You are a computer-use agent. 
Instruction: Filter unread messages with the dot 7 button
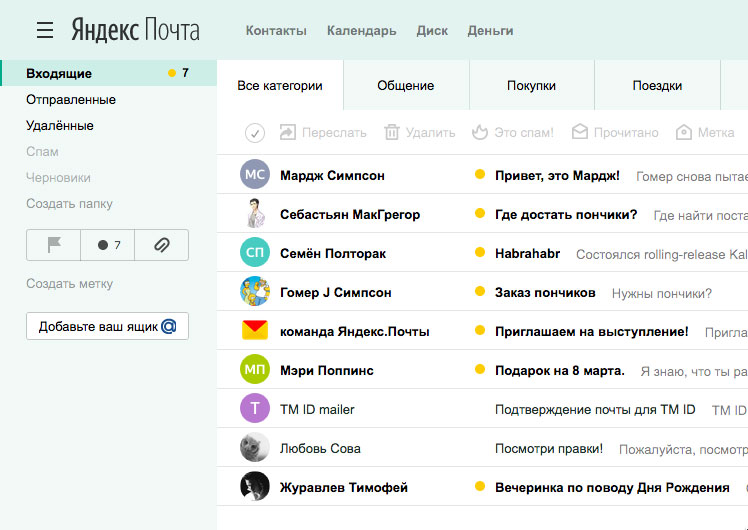pos(108,245)
